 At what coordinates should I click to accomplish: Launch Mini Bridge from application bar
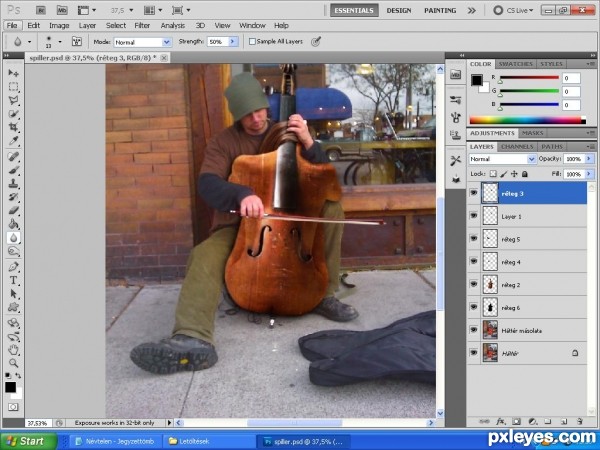pyautogui.click(x=62, y=10)
